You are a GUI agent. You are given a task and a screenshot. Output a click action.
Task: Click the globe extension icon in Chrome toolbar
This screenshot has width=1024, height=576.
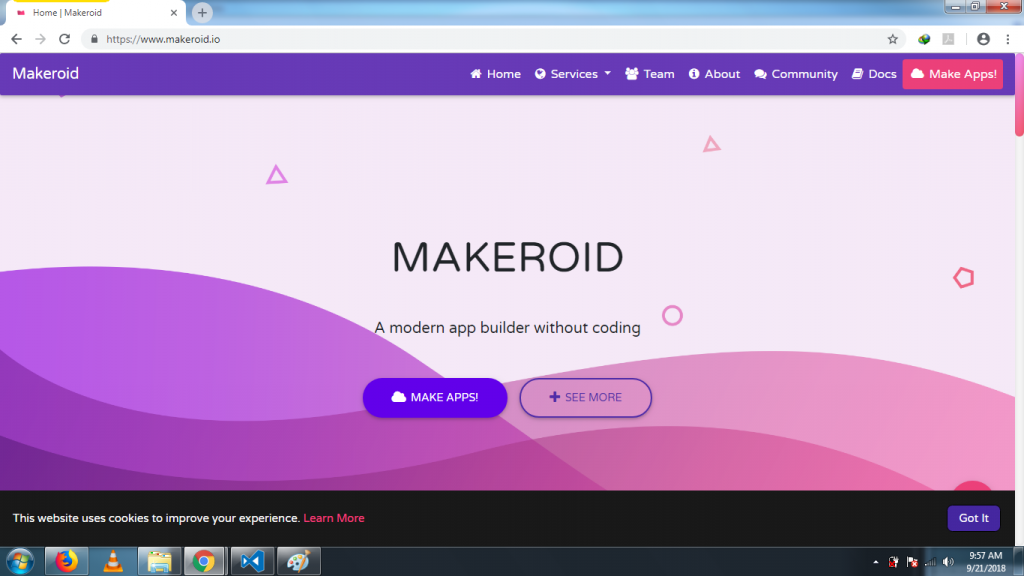click(x=924, y=39)
